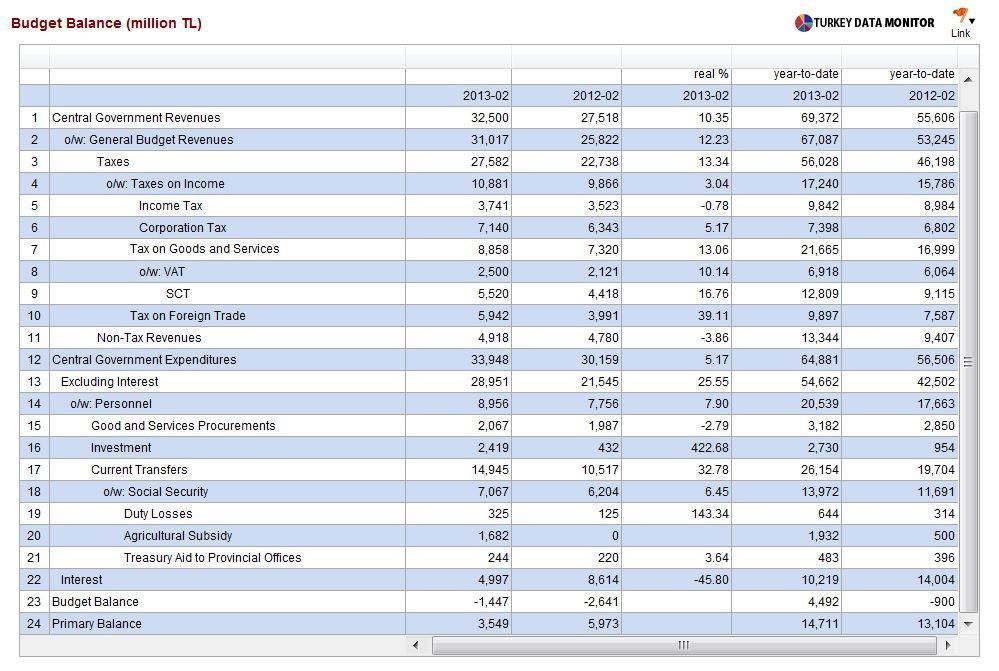The image size is (999, 671).
Task: Select row number 12 in the table
Action: tap(34, 360)
